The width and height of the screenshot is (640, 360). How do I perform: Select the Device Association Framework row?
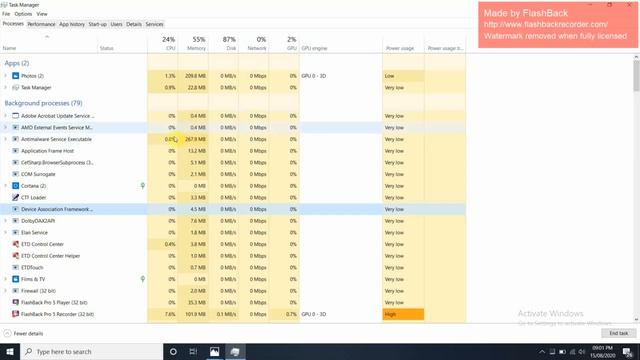(233, 209)
